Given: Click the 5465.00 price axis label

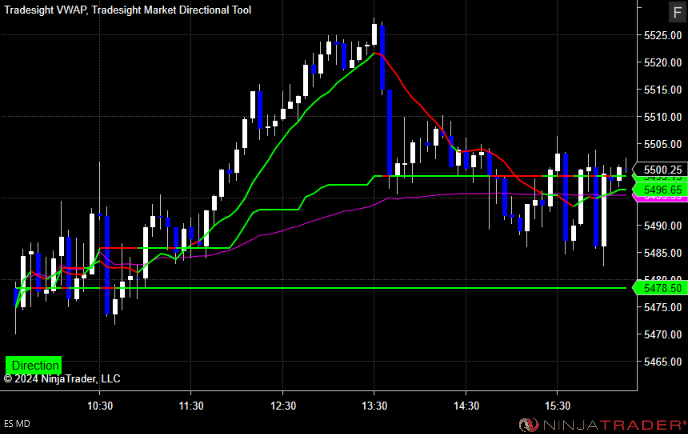Looking at the screenshot, I should (x=663, y=362).
